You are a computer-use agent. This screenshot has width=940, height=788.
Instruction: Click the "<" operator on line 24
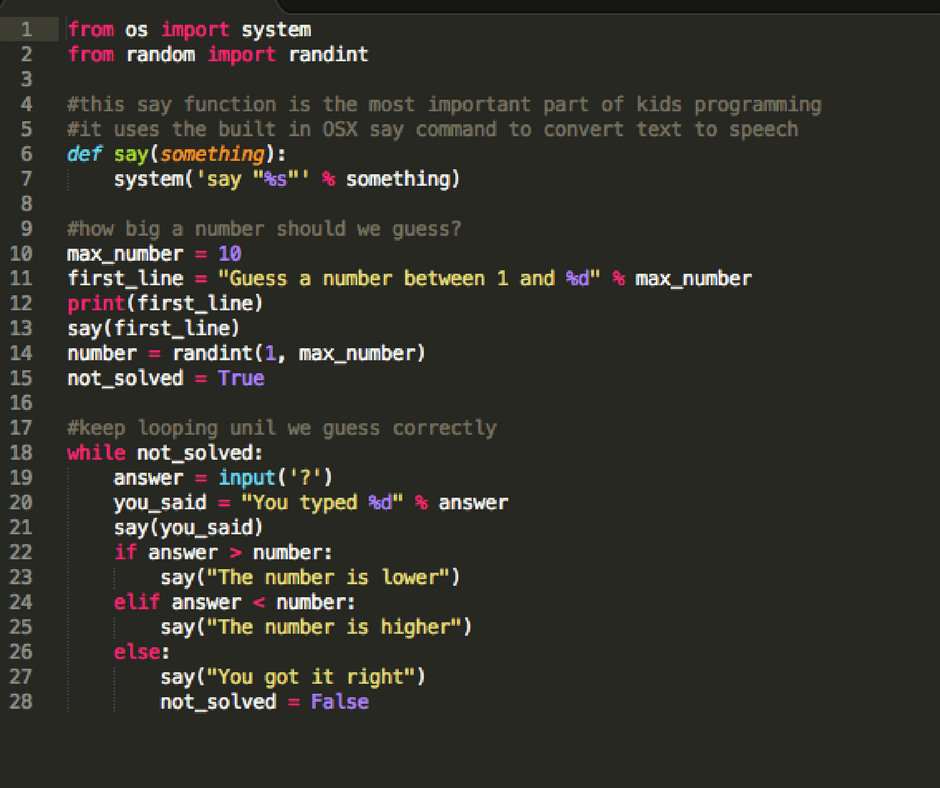point(259,602)
